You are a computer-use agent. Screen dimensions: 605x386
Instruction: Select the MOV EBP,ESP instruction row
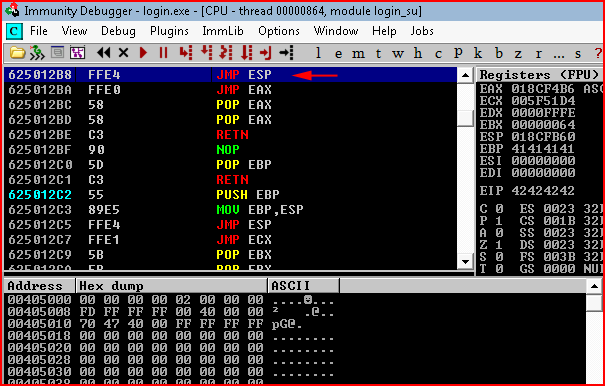pyautogui.click(x=230, y=210)
